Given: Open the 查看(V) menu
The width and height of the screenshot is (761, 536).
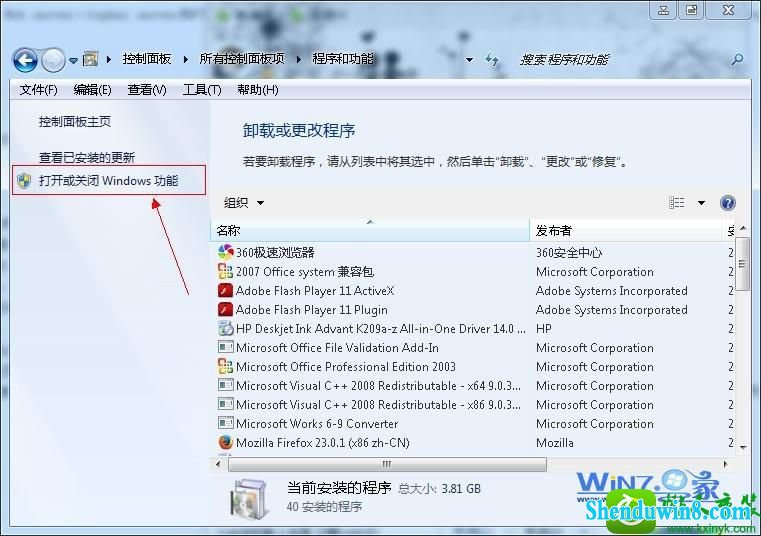Looking at the screenshot, I should 147,90.
